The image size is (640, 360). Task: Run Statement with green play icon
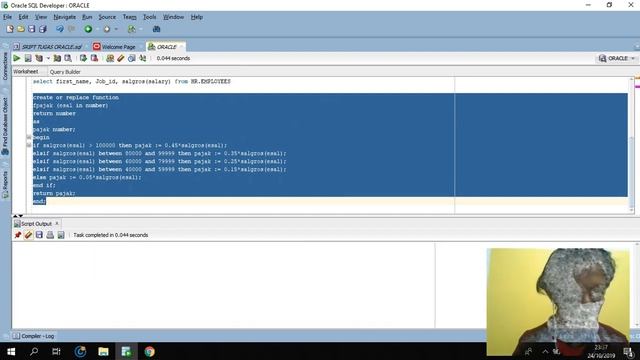pyautogui.click(x=17, y=58)
